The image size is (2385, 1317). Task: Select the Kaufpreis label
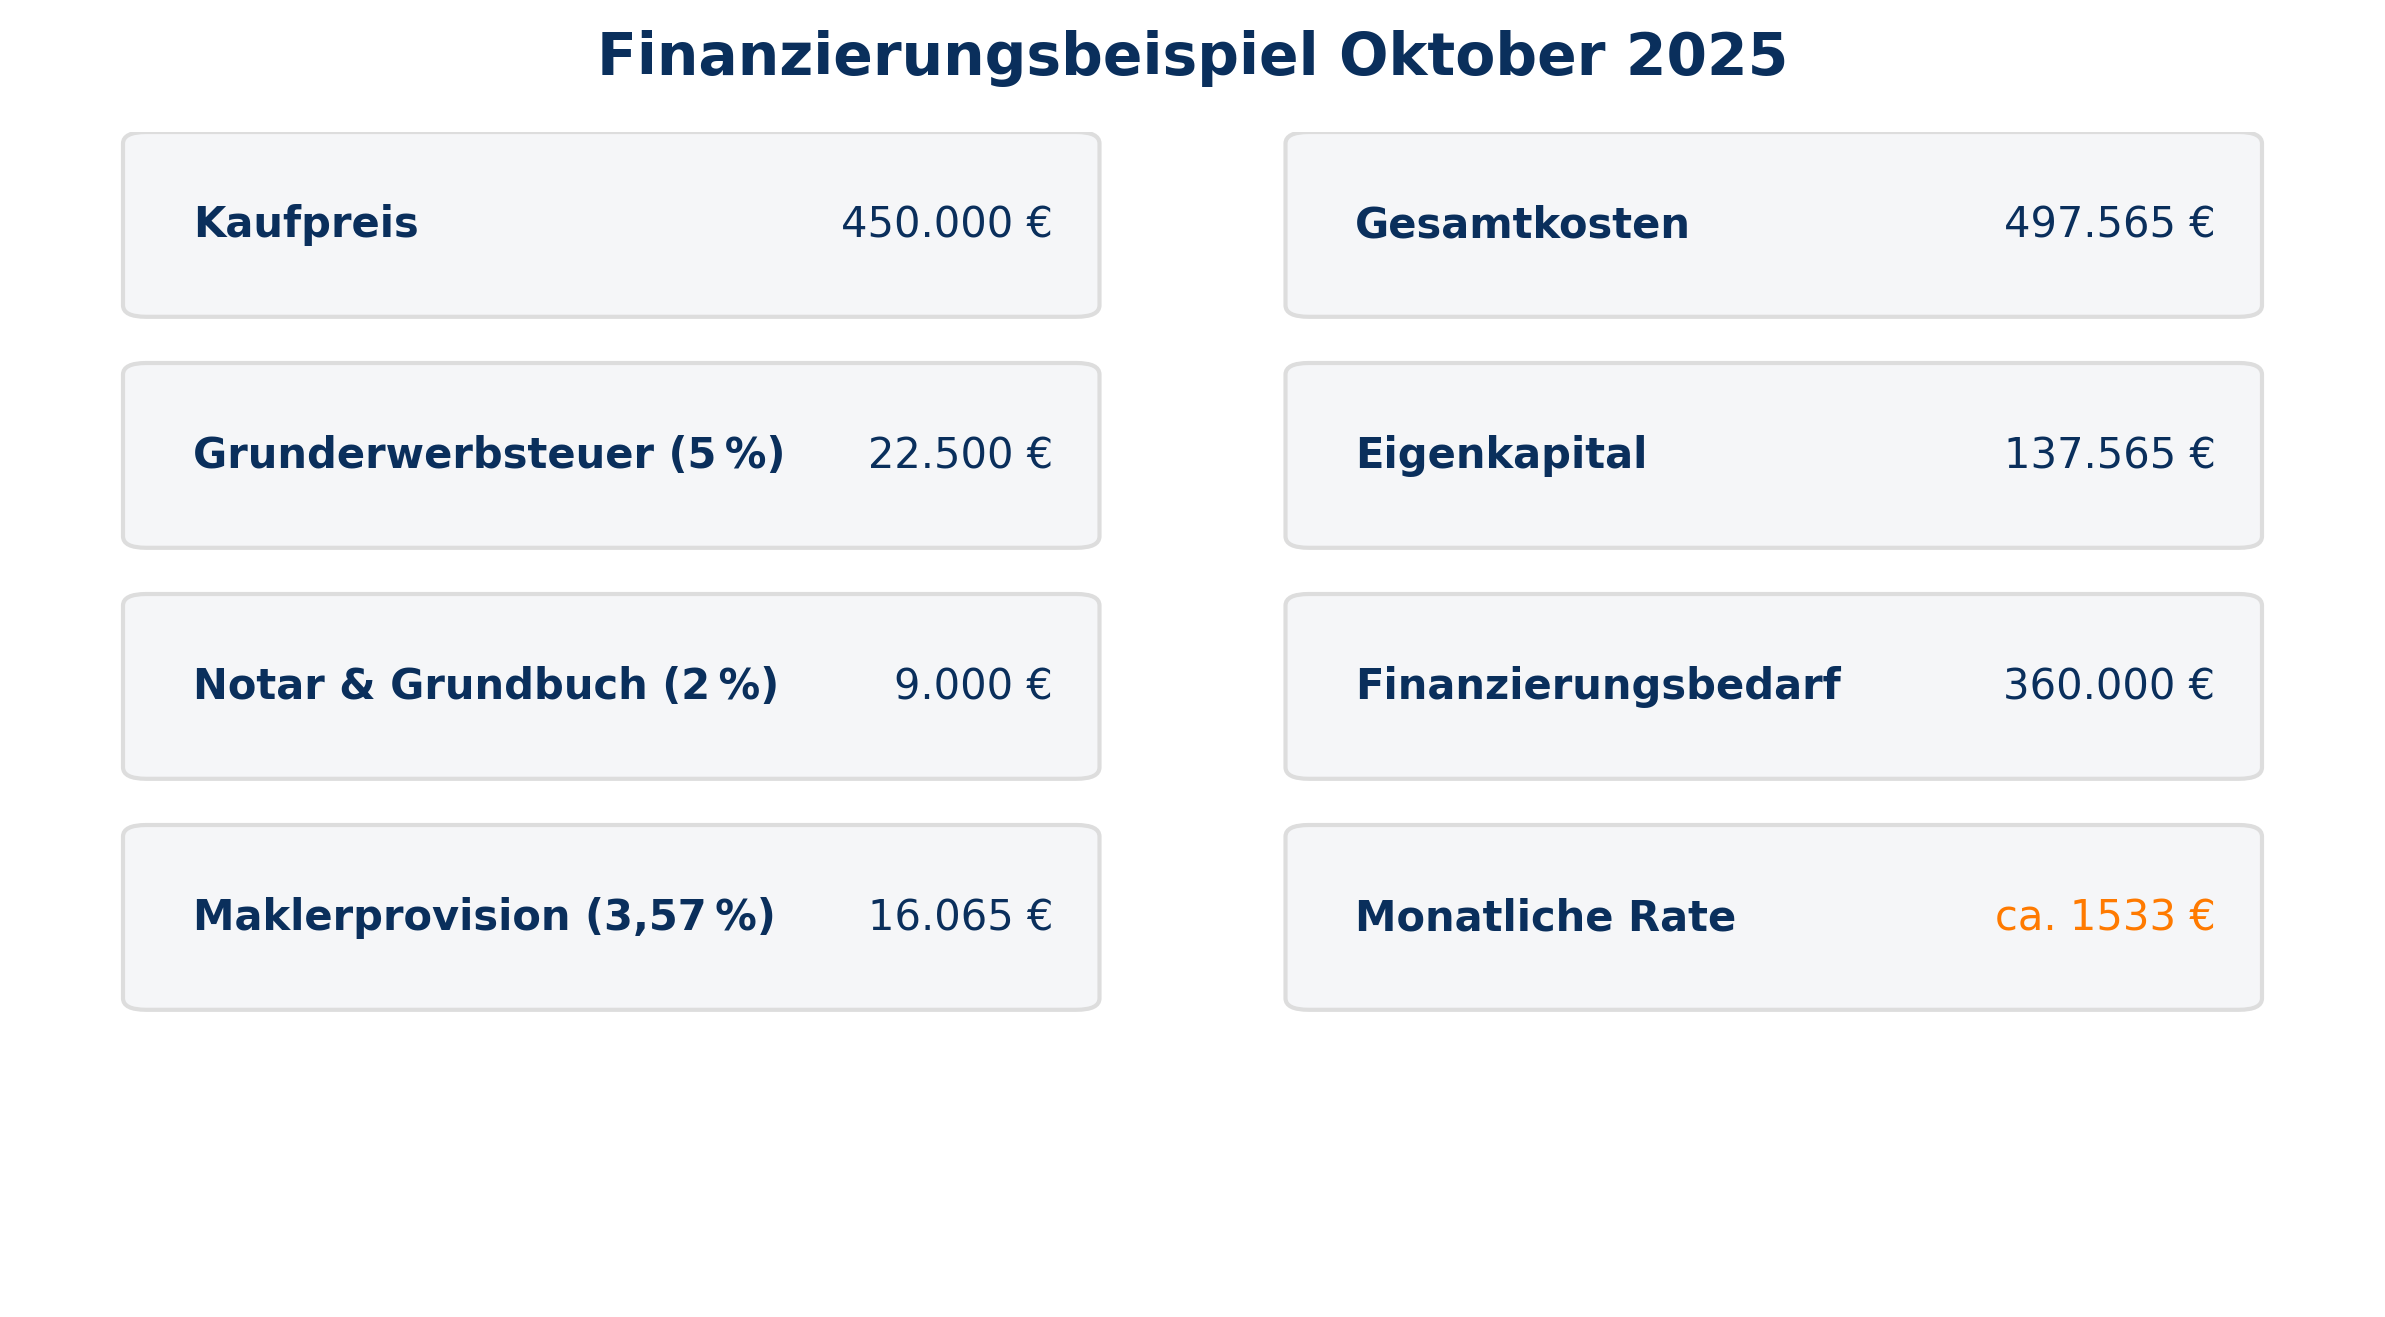pyautogui.click(x=306, y=223)
